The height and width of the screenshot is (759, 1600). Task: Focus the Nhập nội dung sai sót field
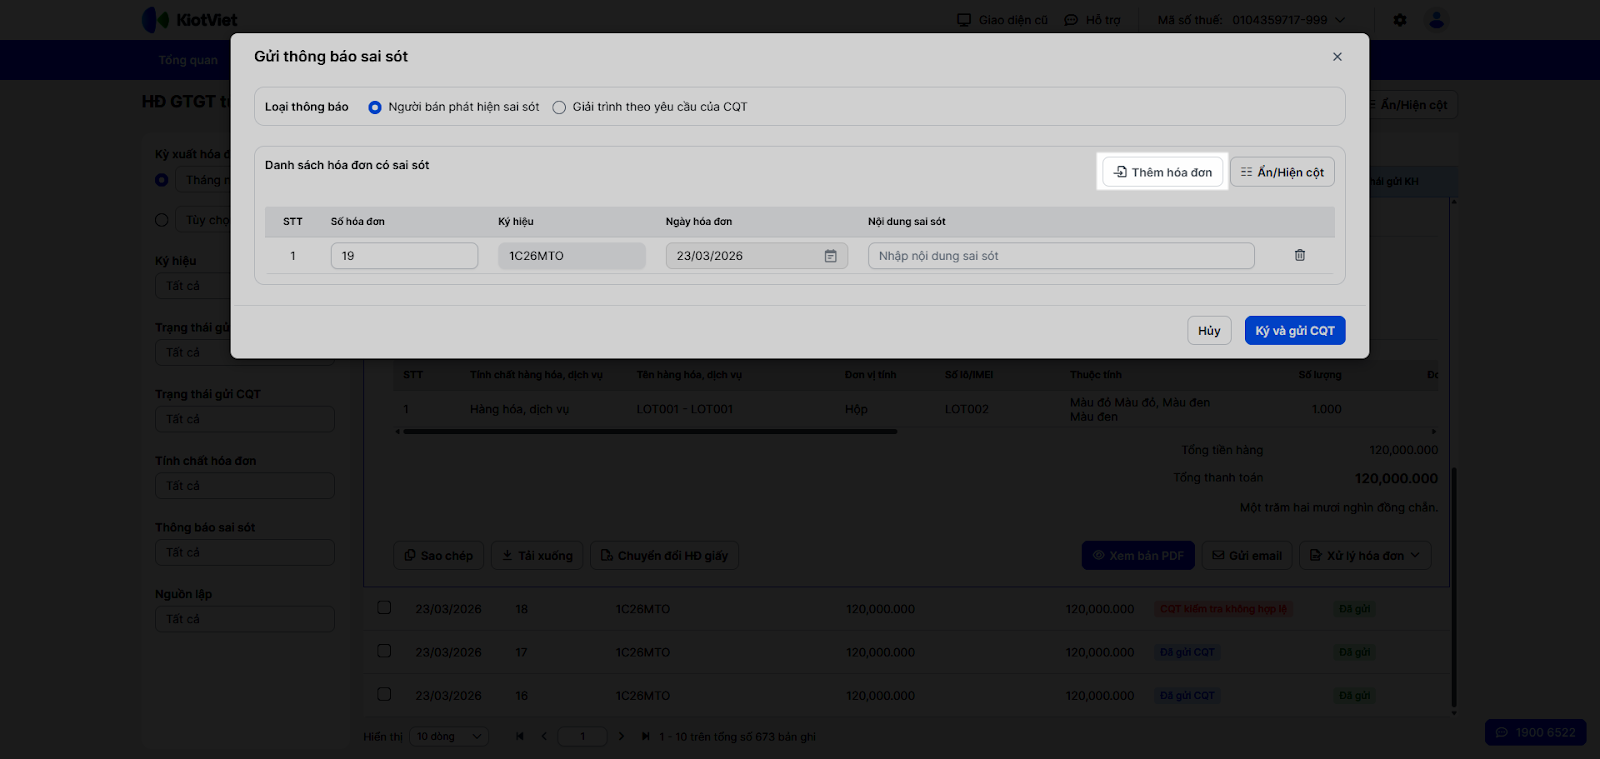click(1061, 256)
